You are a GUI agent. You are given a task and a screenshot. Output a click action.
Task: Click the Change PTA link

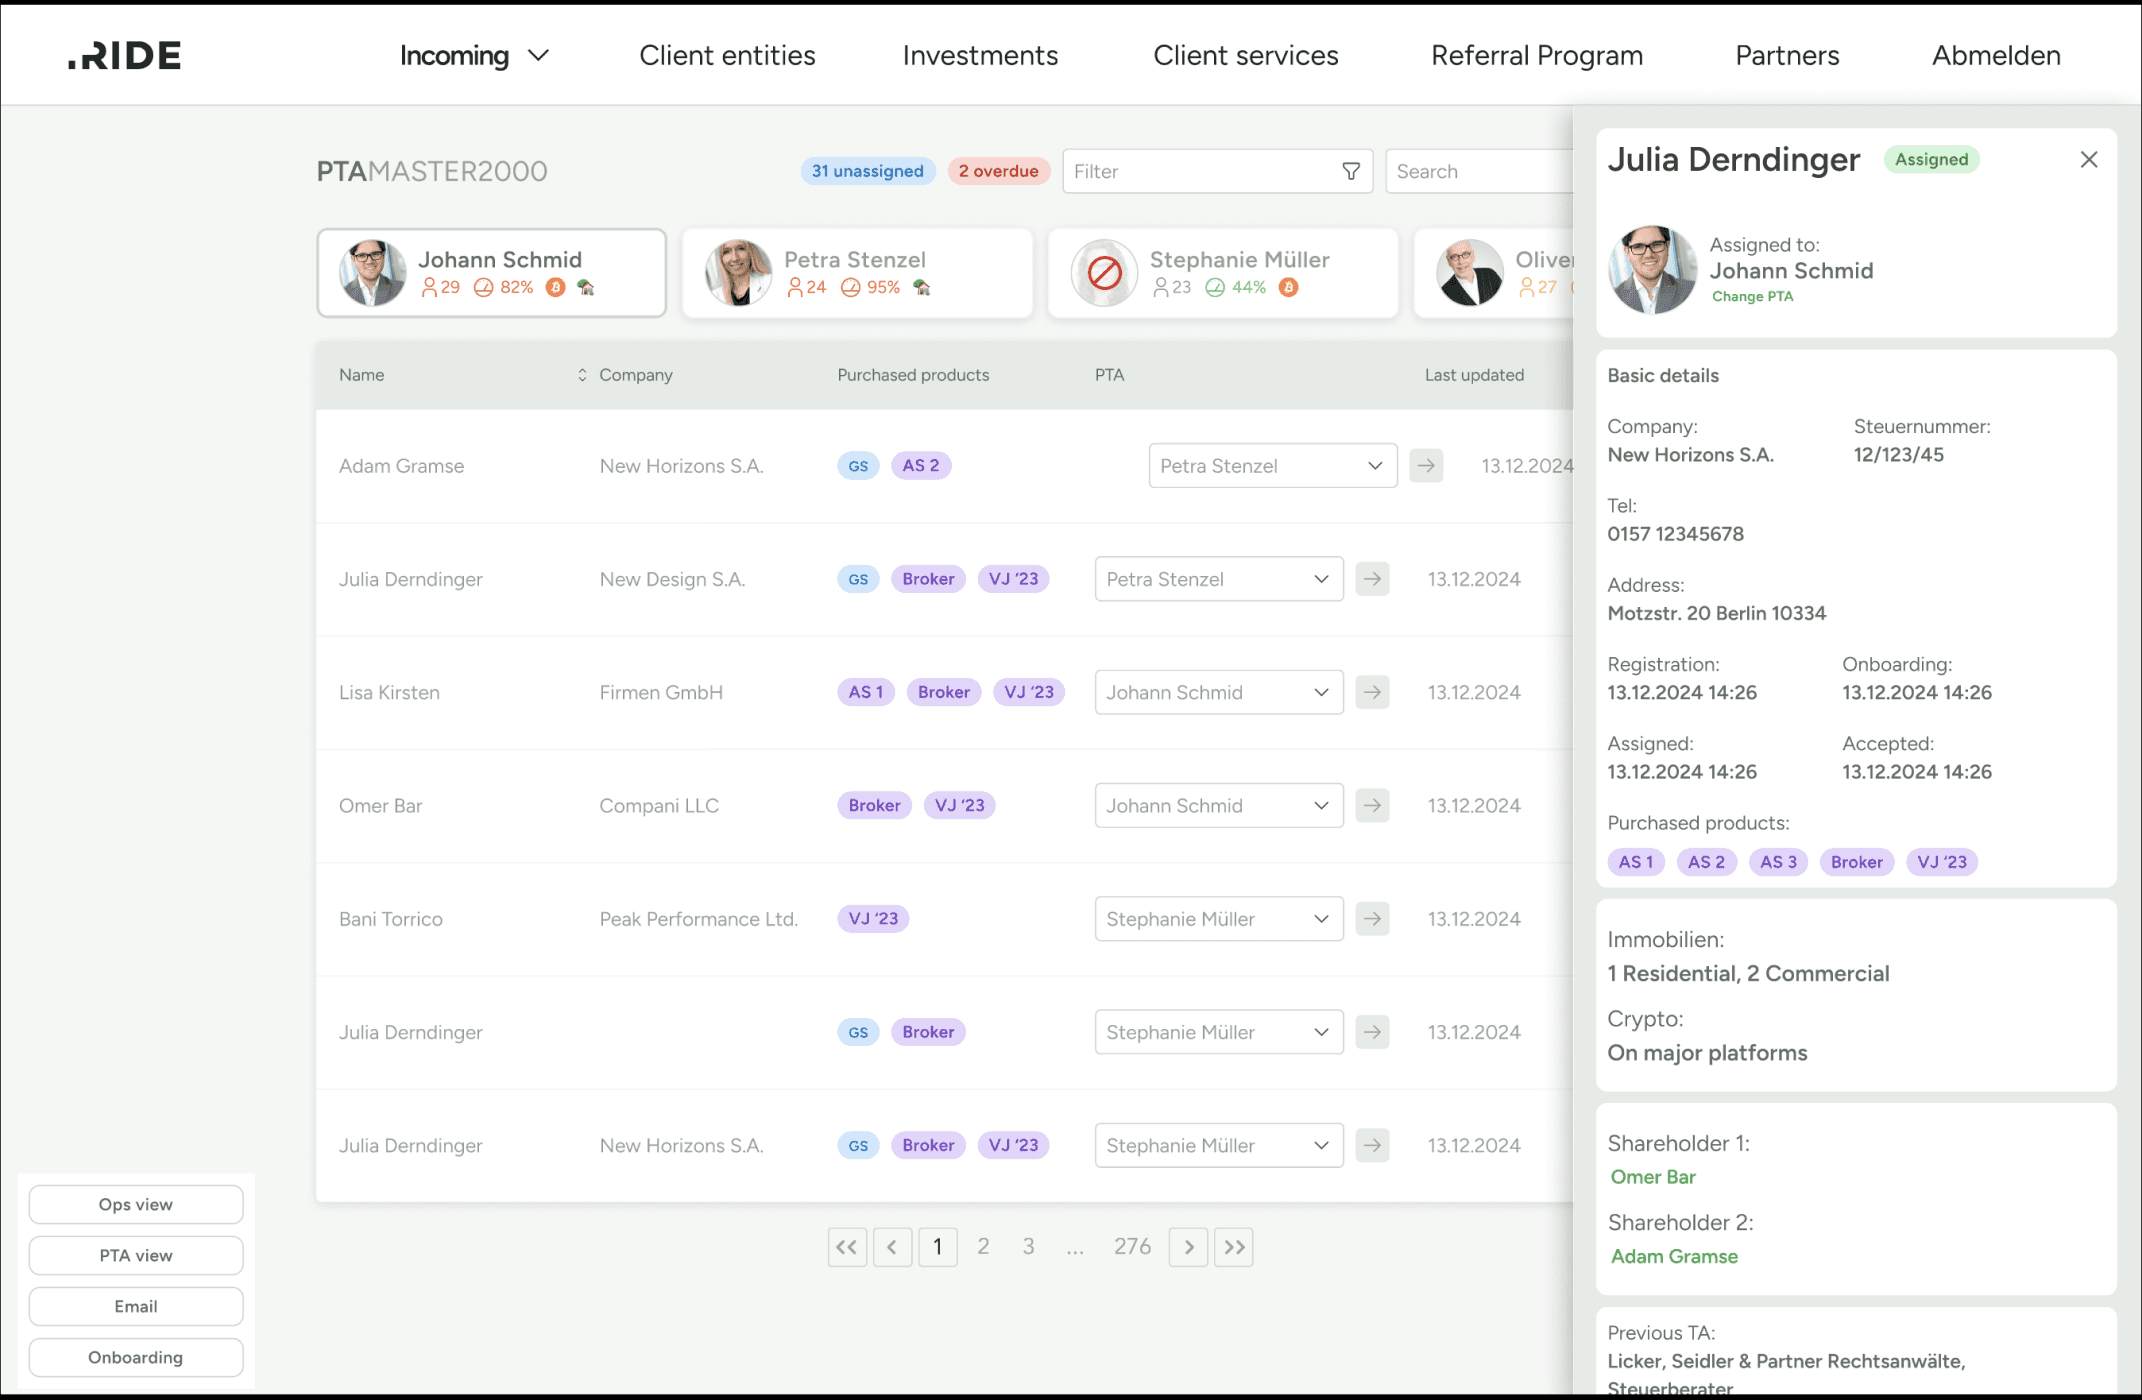[1752, 297]
